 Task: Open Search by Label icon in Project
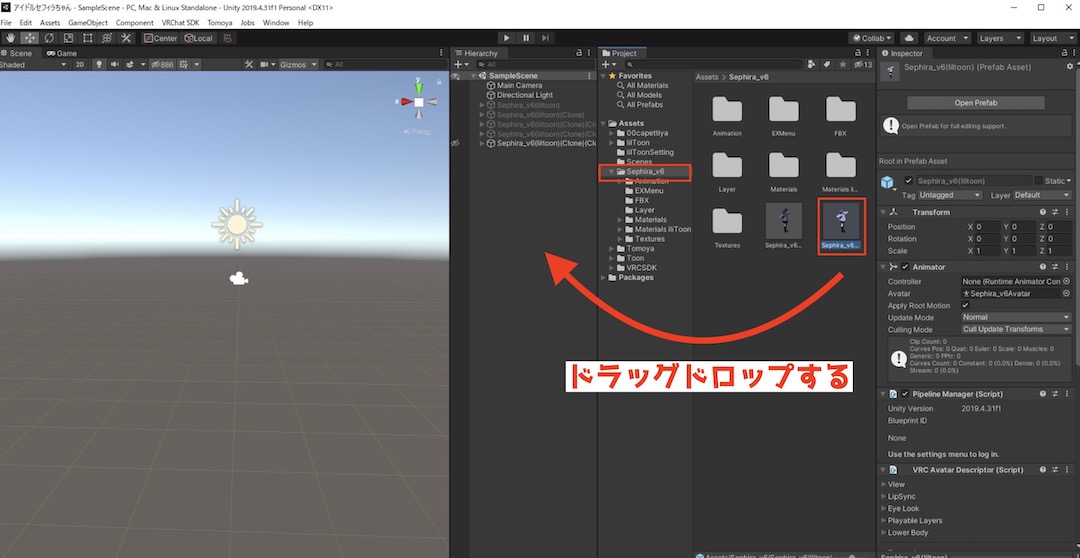coord(827,64)
